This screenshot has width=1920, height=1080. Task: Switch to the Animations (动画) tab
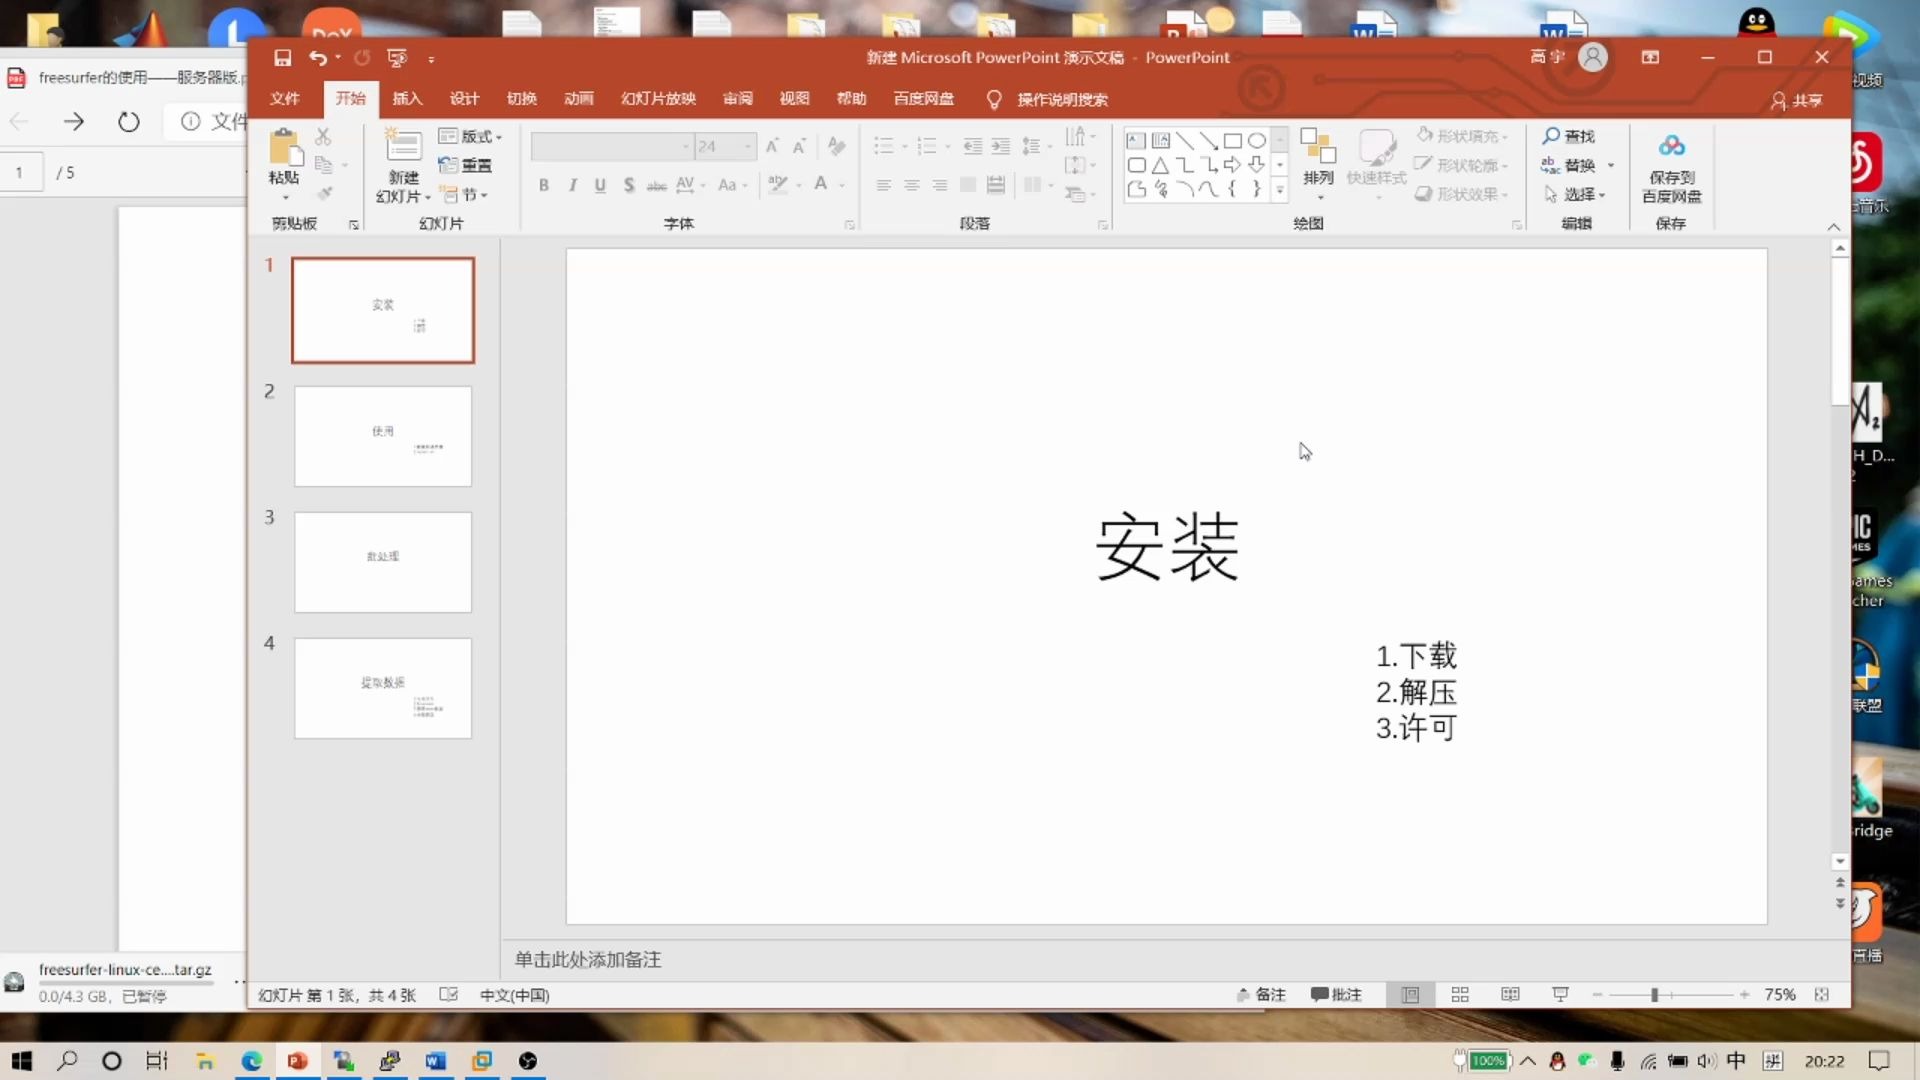pos(579,98)
